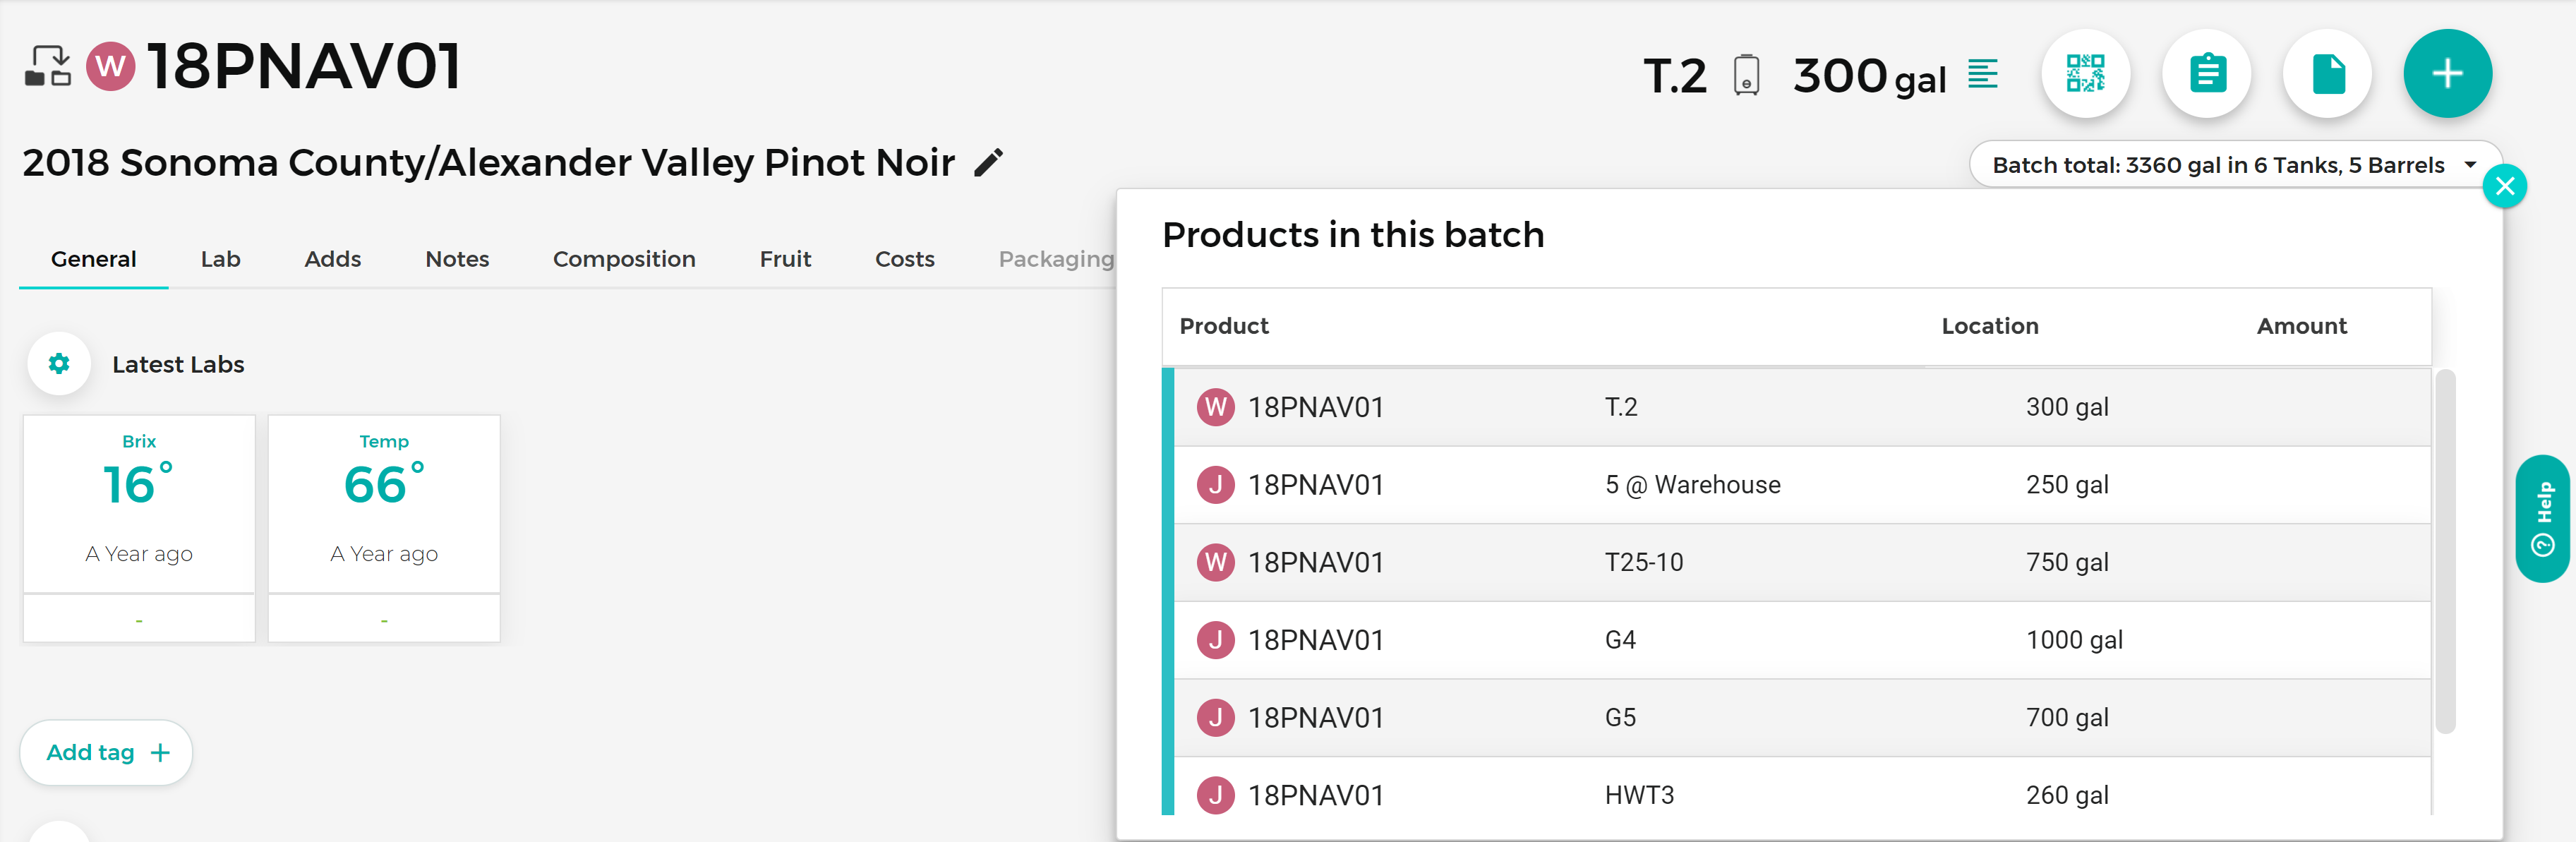The height and width of the screenshot is (842, 2576).
Task: Click the W badge in T.2 row
Action: point(1215,407)
